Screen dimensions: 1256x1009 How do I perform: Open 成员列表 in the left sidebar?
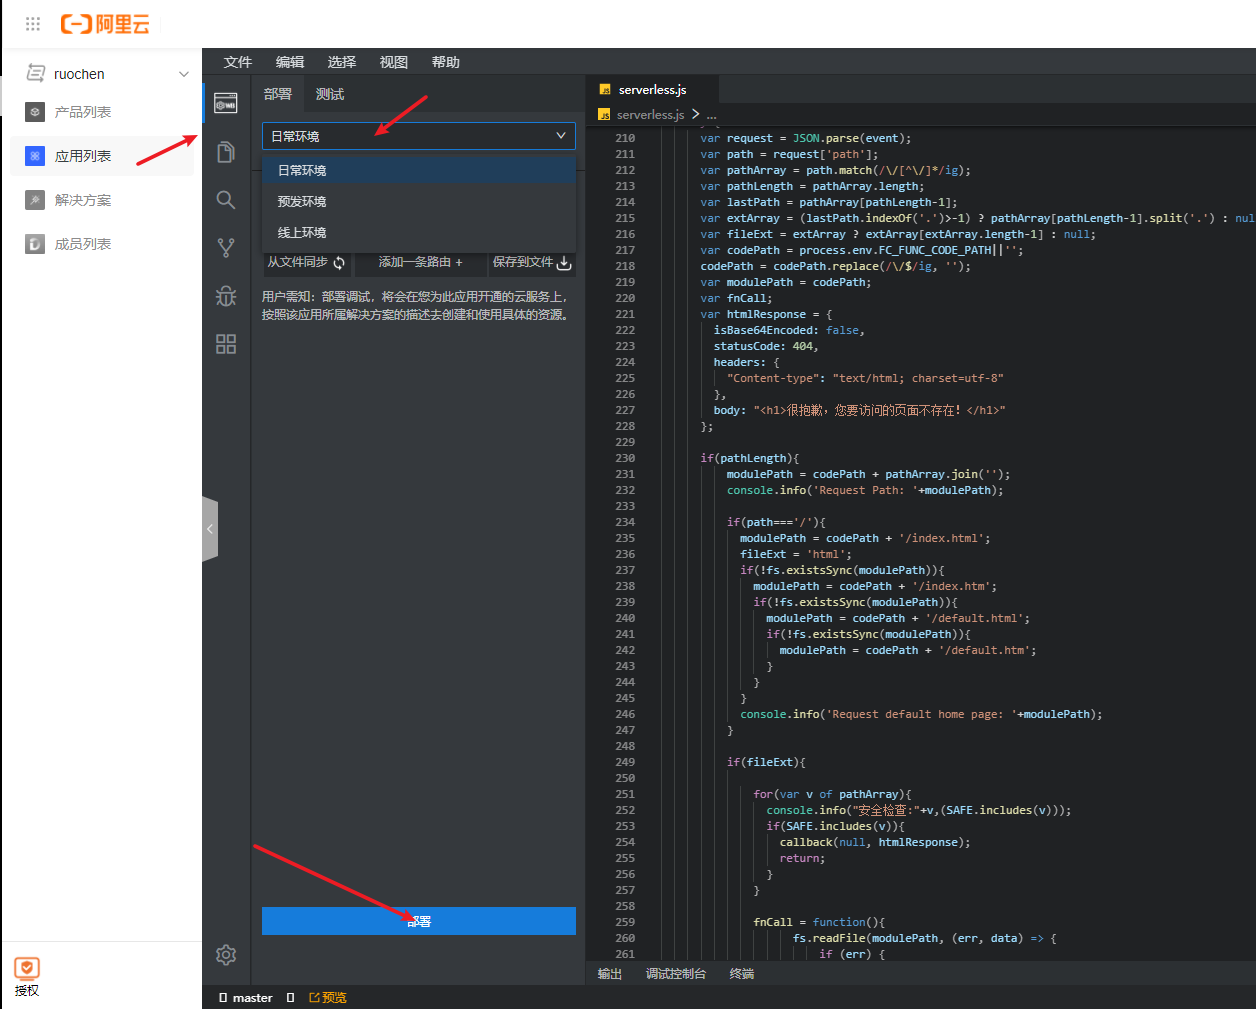coord(83,244)
